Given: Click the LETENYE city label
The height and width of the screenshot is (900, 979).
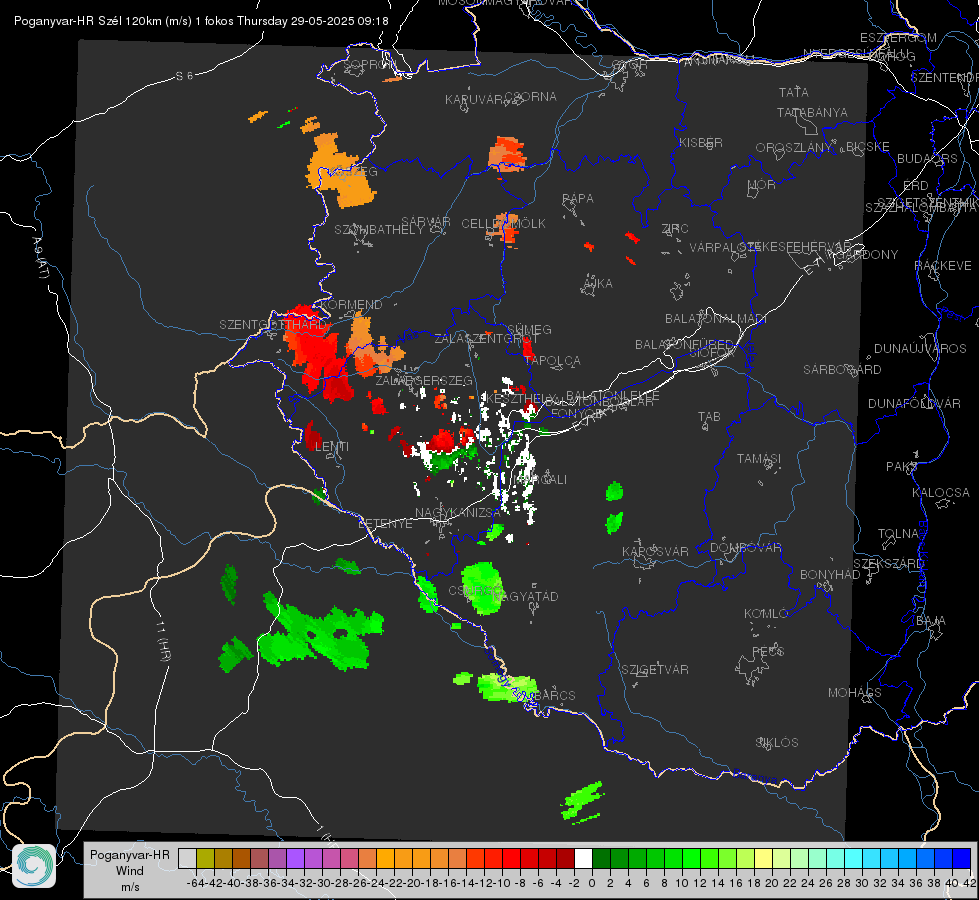Looking at the screenshot, I should 385,524.
